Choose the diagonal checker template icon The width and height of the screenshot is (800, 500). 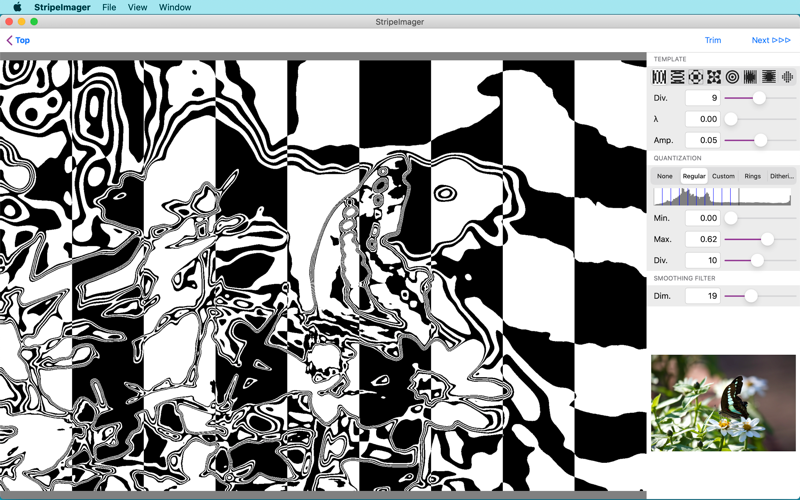[x=714, y=77]
